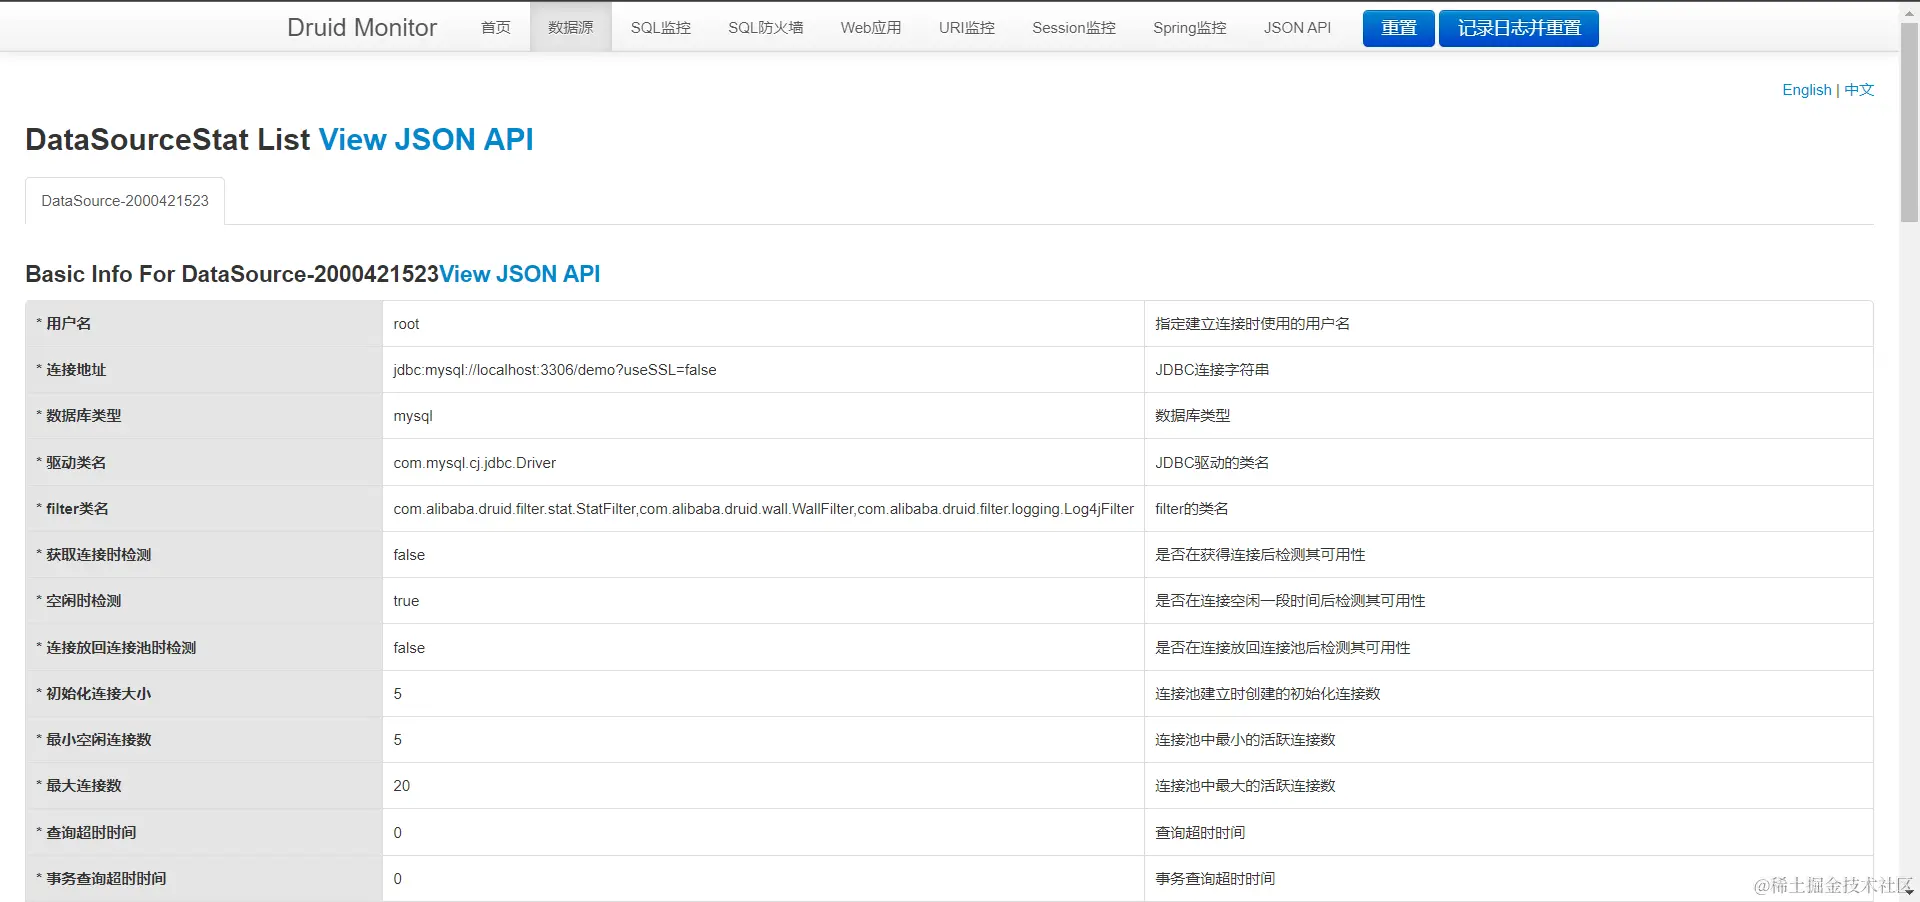
Task: Click the 是否在连接空闲一段时间后检测其可用性 description
Action: [x=1290, y=601]
